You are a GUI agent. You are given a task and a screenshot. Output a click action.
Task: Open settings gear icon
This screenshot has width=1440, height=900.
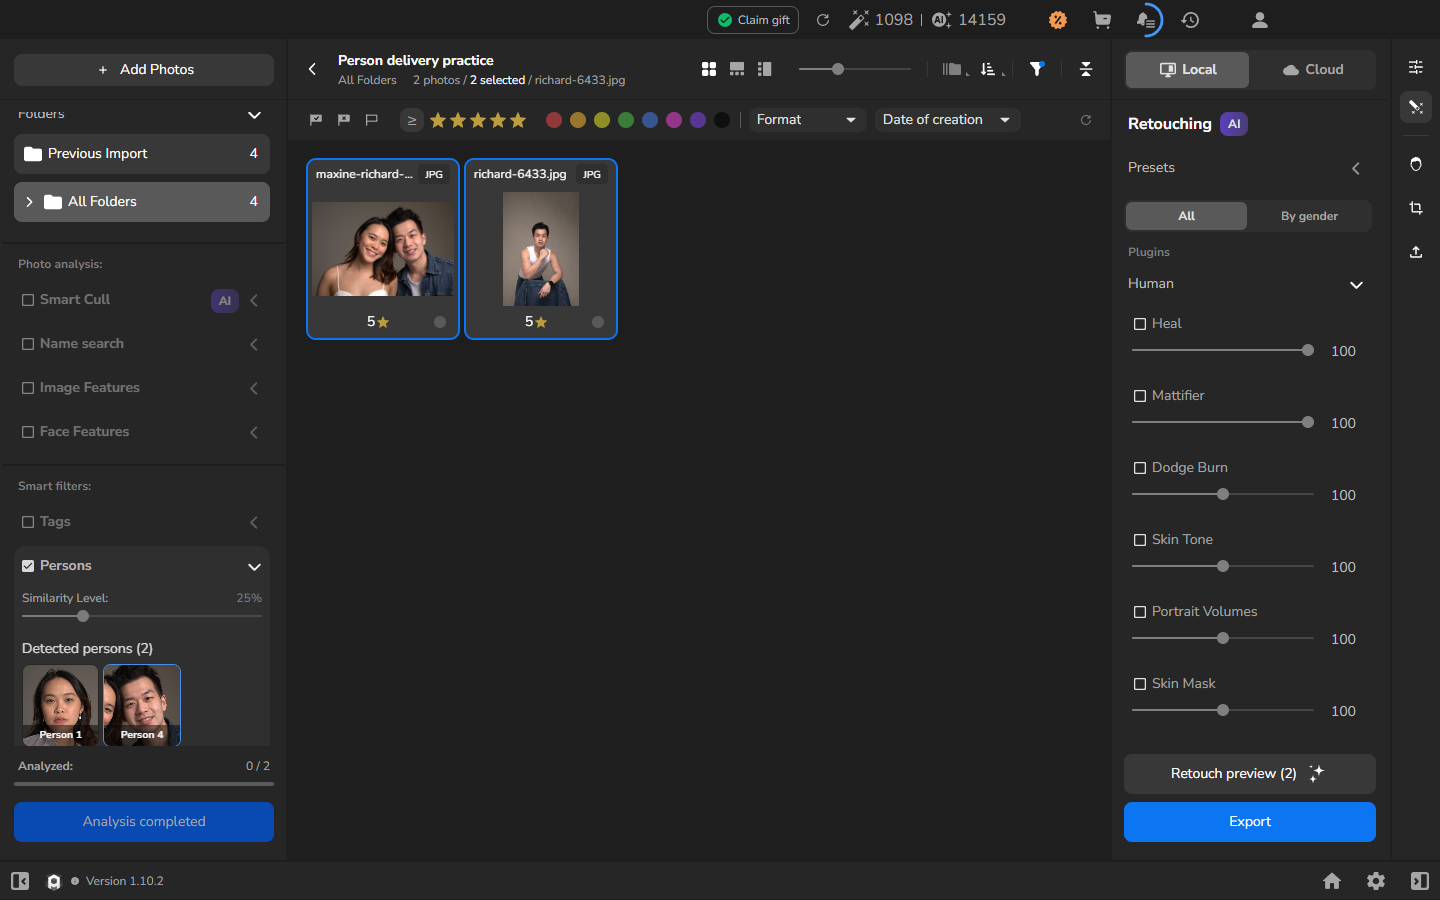click(x=1376, y=881)
